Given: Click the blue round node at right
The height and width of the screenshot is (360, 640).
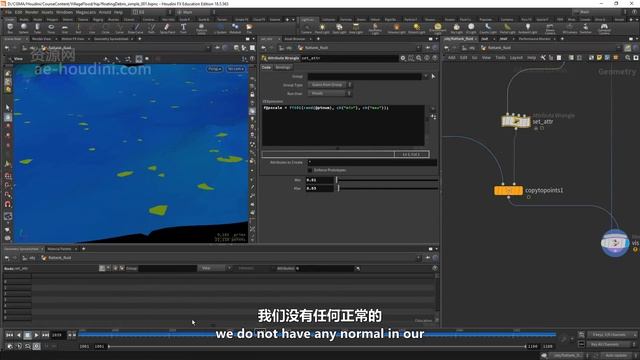Looking at the screenshot, I should click(x=615, y=243).
